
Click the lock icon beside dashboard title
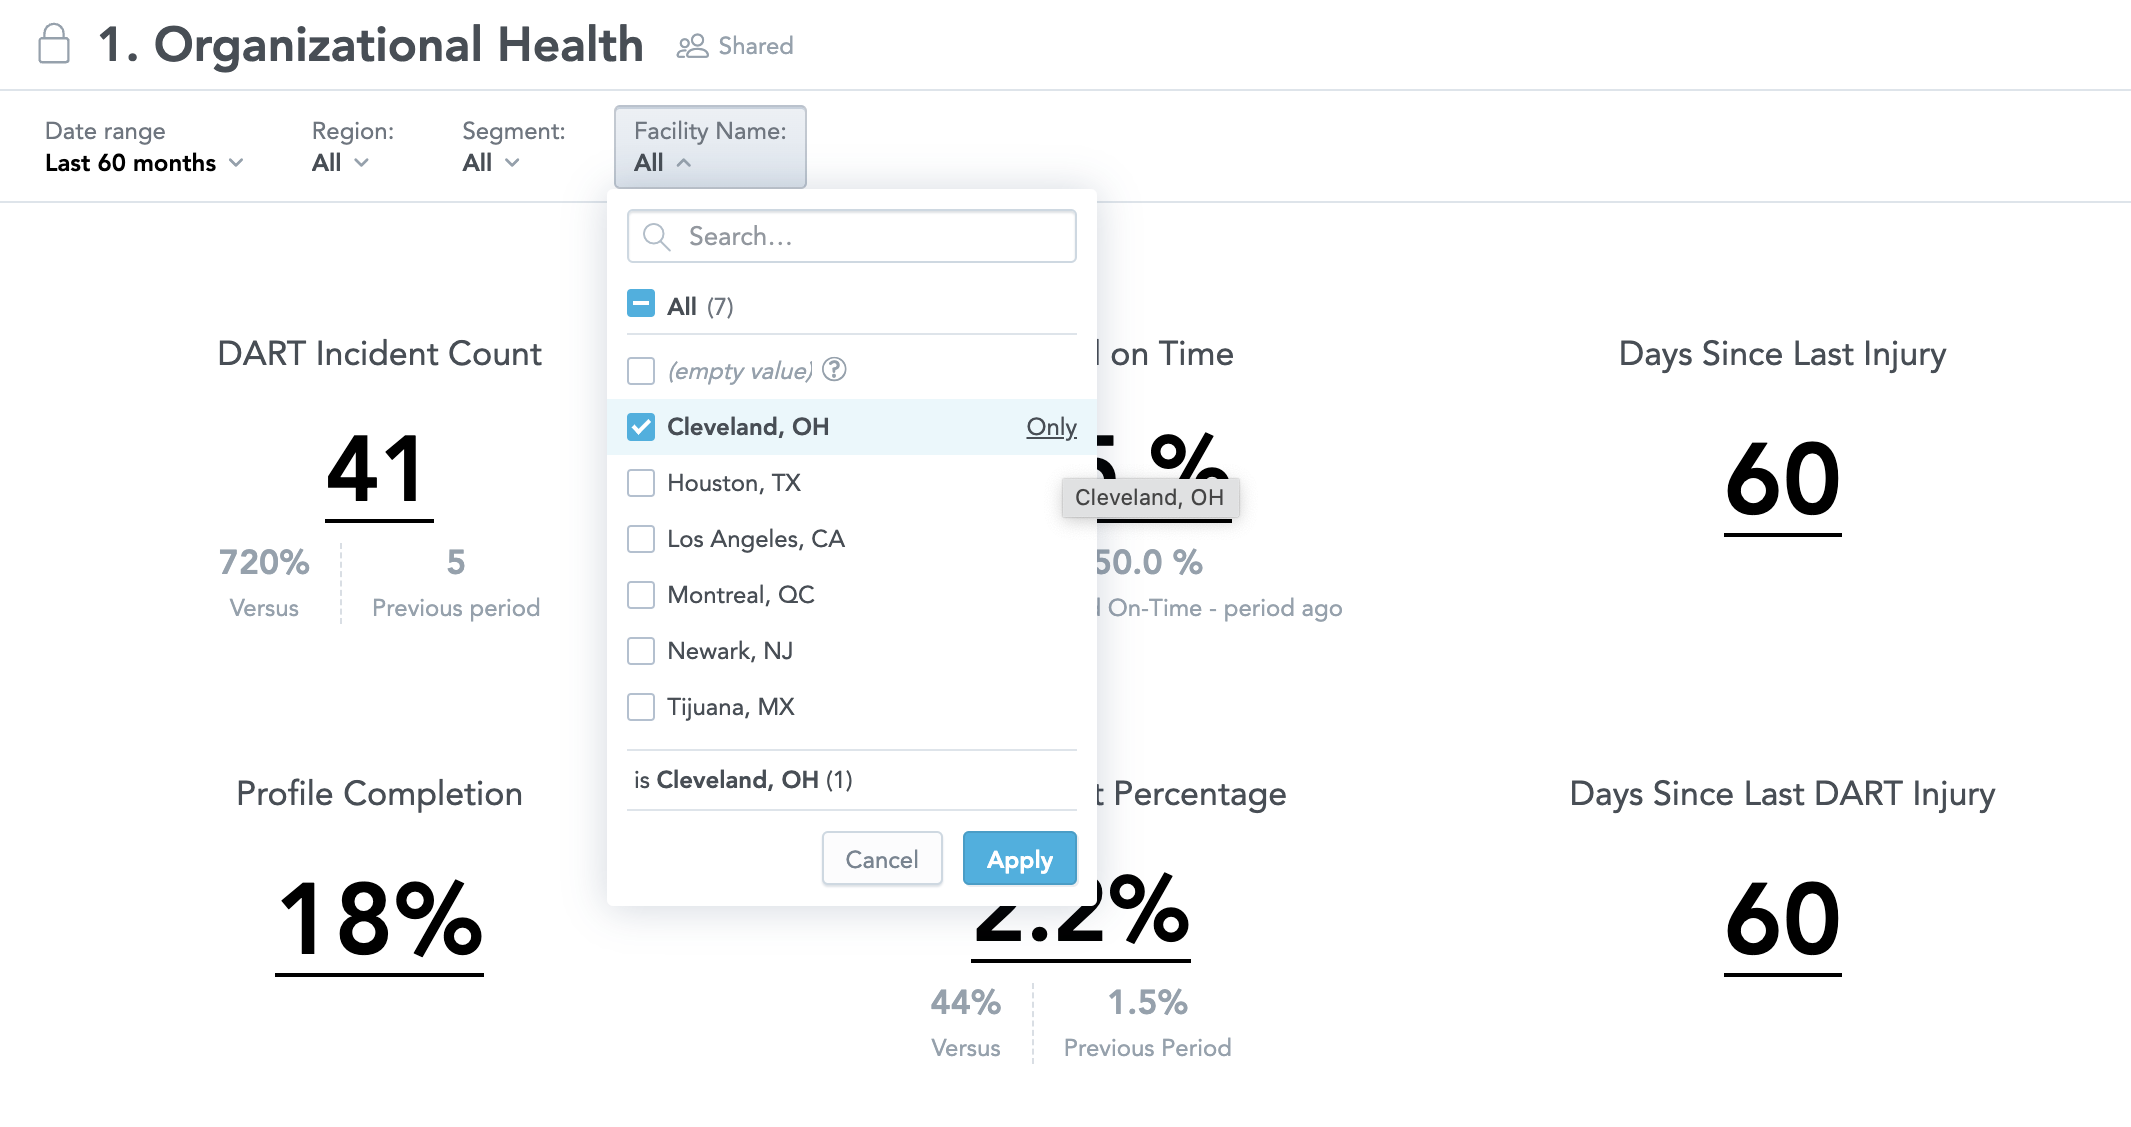(54, 44)
